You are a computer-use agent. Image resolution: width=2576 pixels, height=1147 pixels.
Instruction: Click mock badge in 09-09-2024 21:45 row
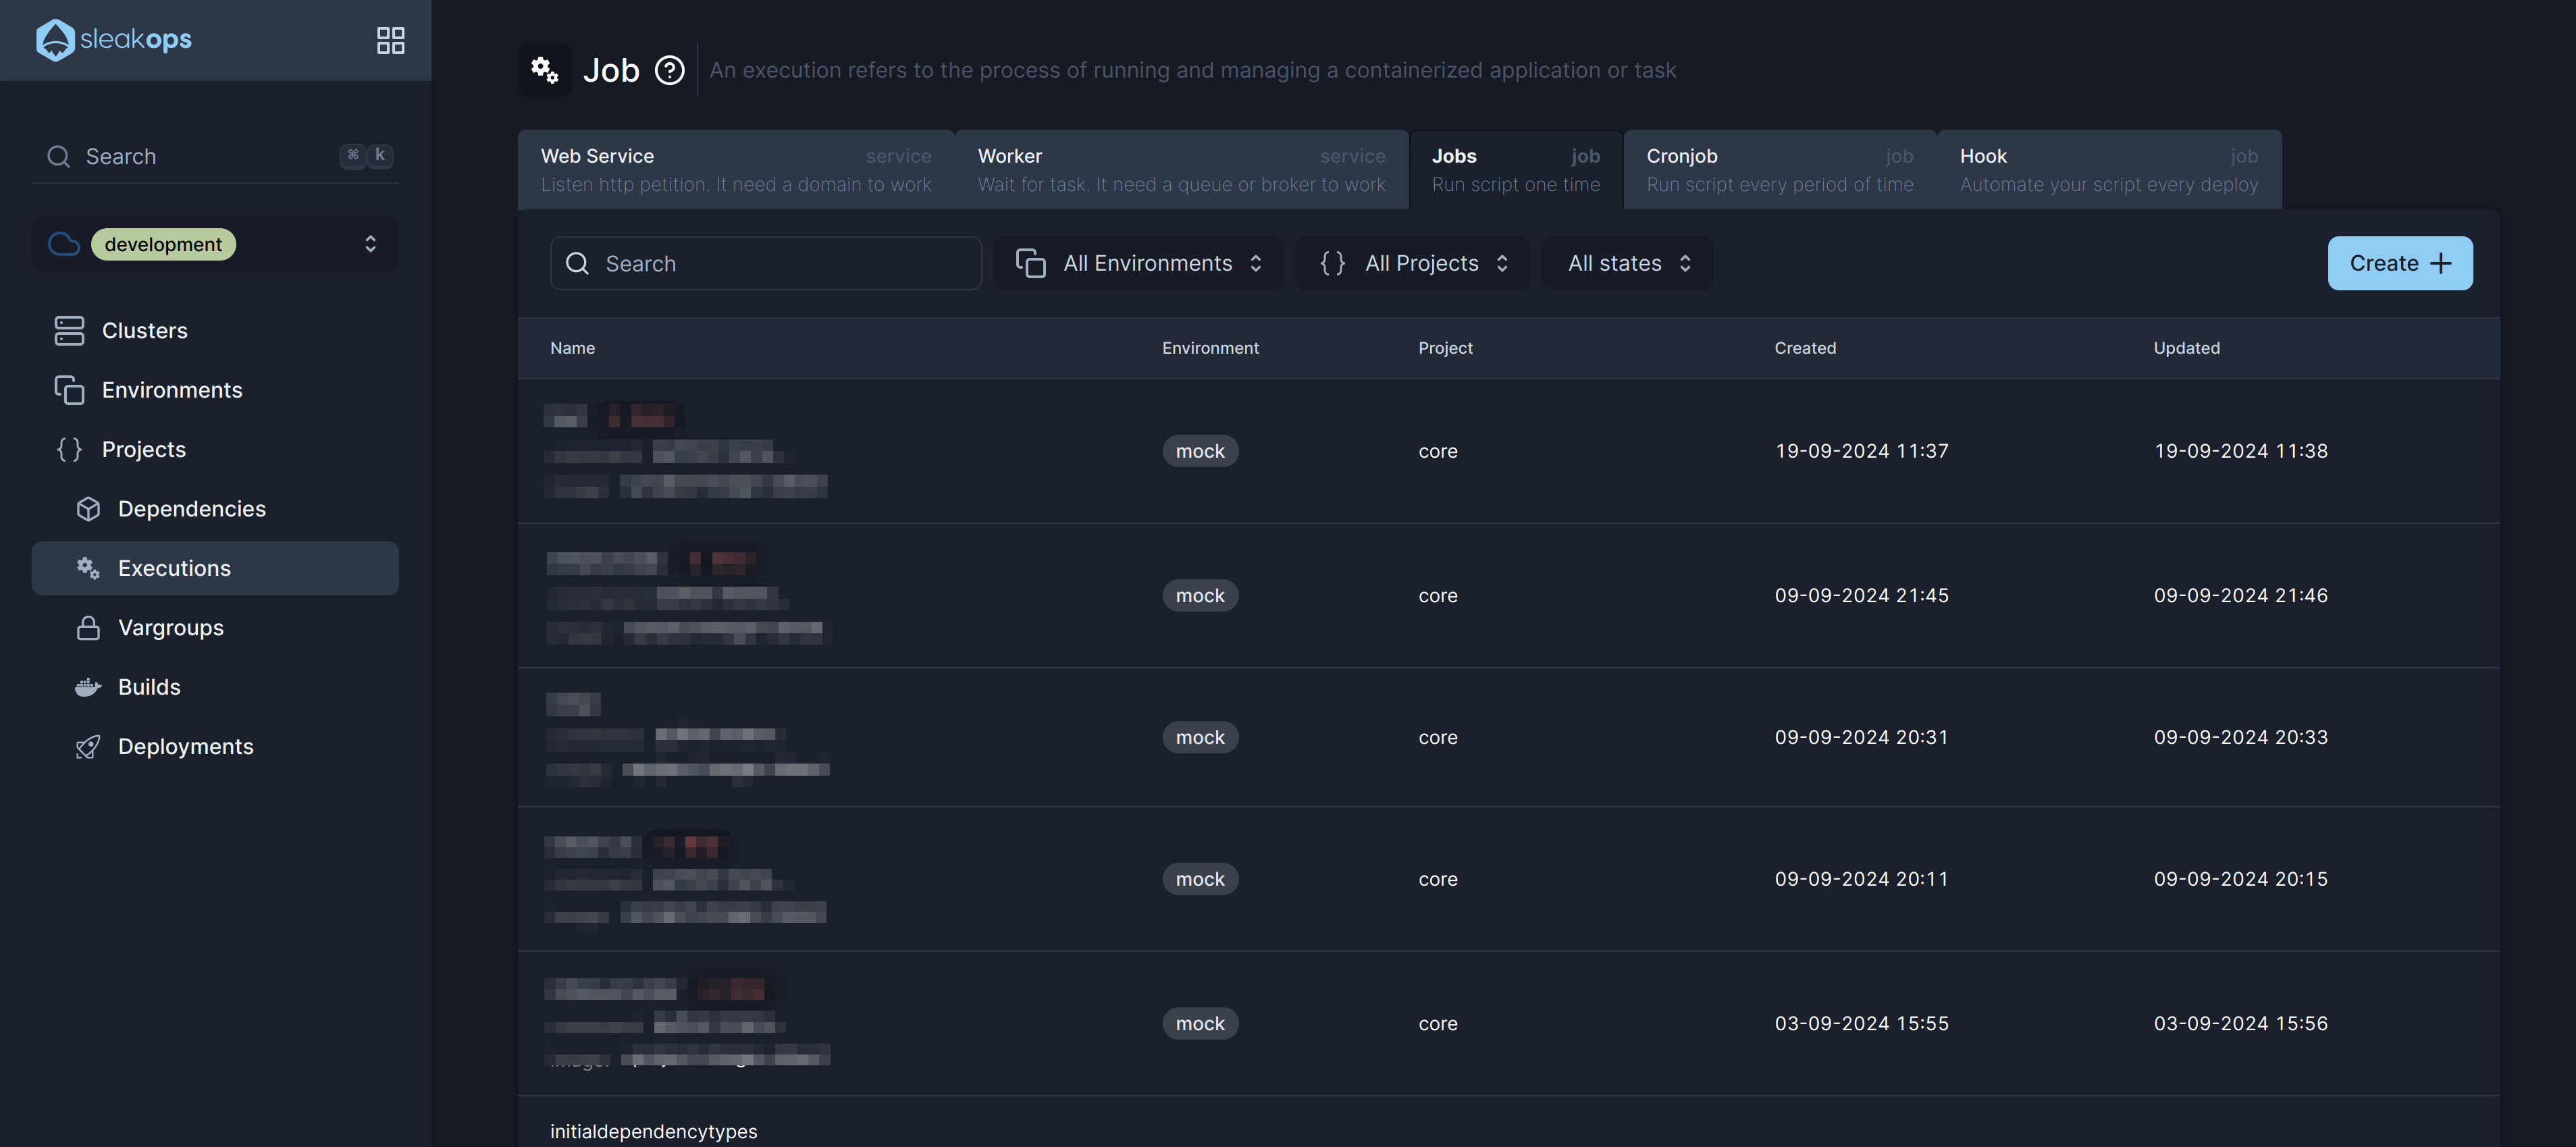click(x=1200, y=596)
